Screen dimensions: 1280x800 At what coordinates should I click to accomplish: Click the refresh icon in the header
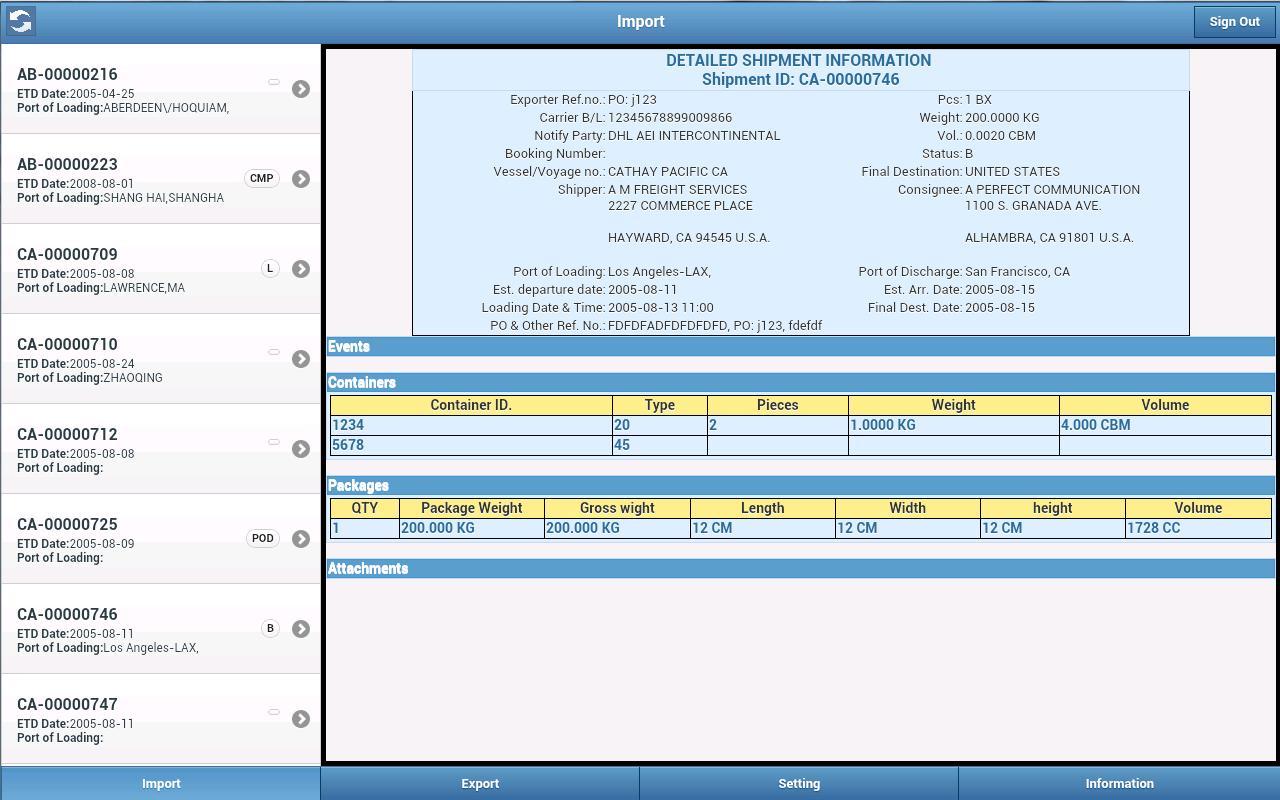[x=21, y=21]
